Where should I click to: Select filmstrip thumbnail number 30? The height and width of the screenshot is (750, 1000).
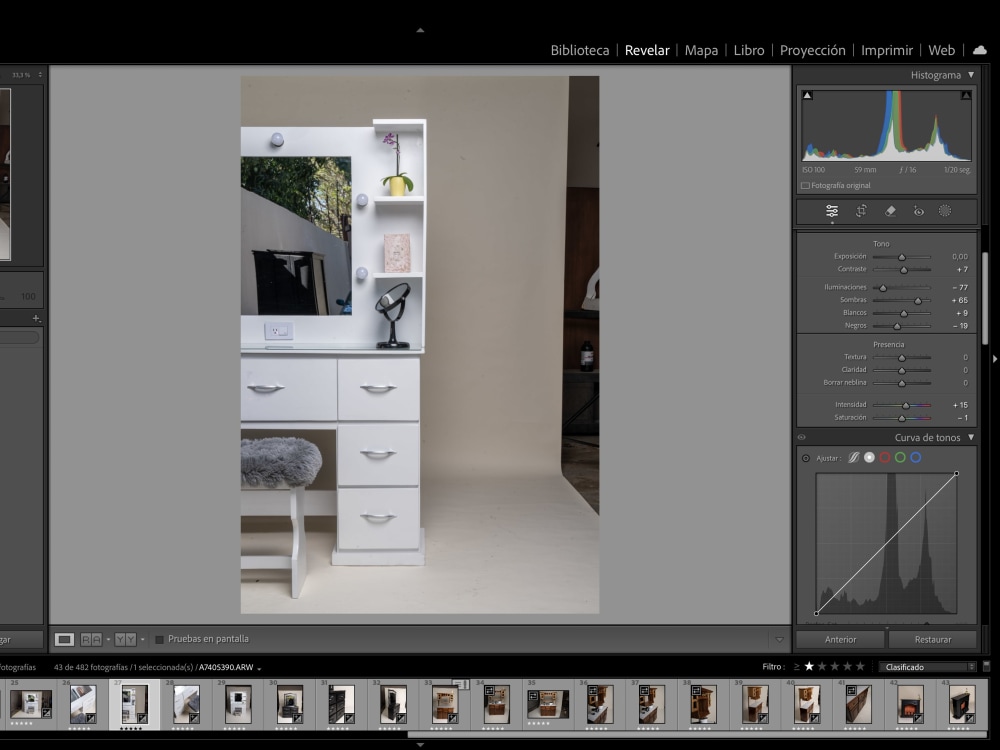[x=290, y=703]
